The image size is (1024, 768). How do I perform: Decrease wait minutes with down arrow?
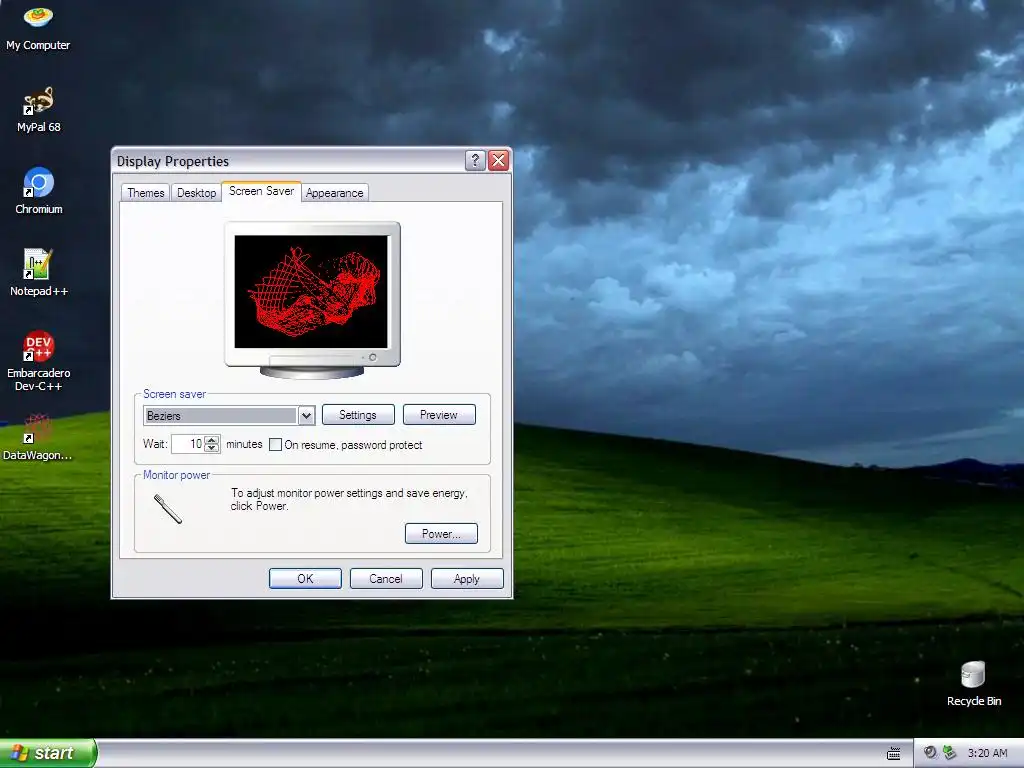click(x=212, y=448)
